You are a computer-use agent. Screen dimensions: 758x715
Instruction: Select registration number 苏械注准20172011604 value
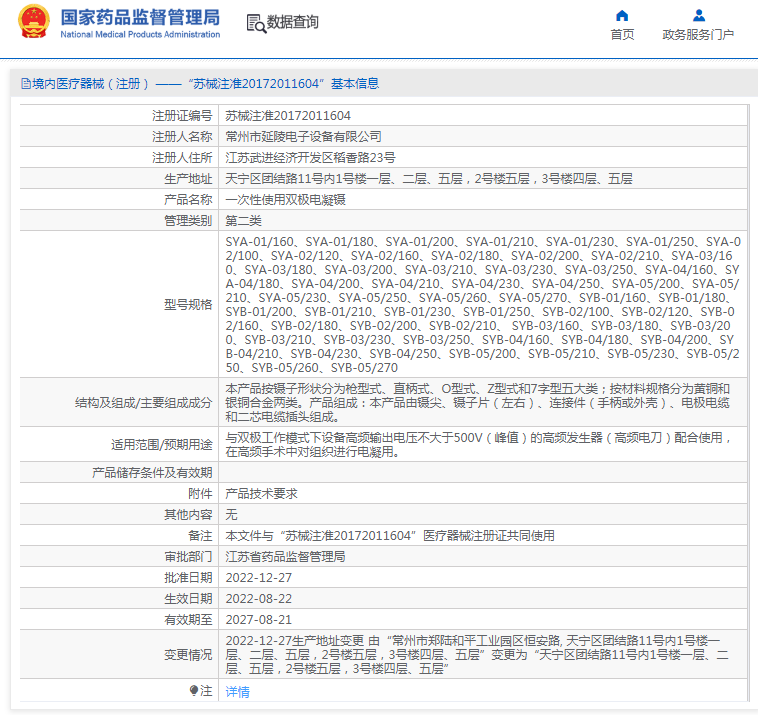pos(288,116)
